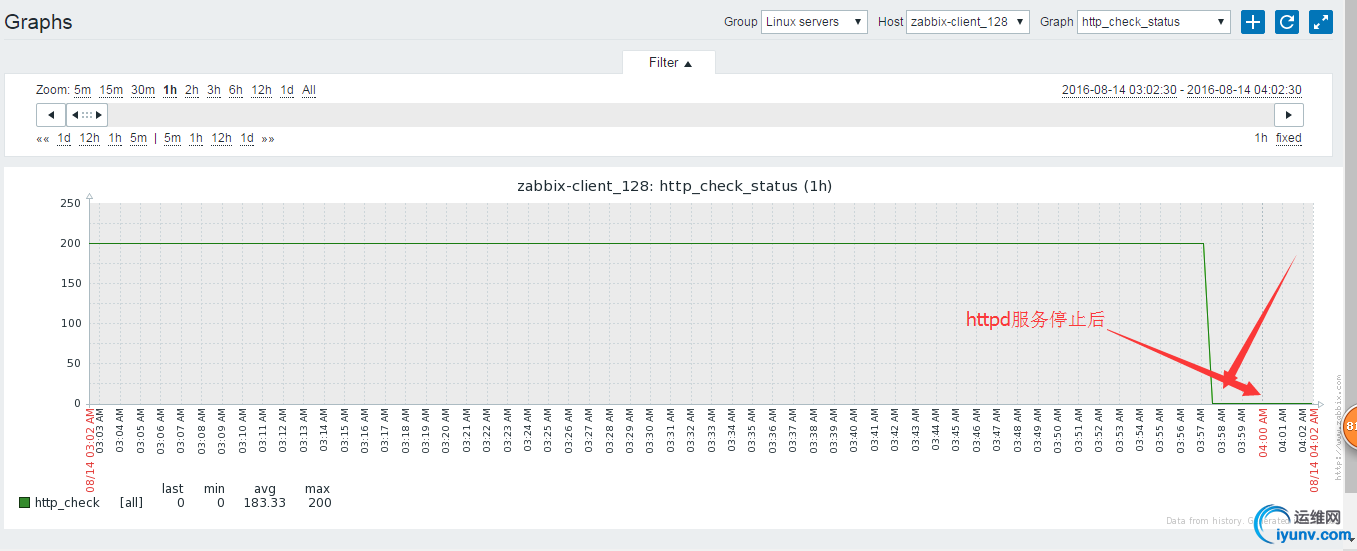Click the »» jump-forward arrows
The width and height of the screenshot is (1357, 551).
click(268, 139)
